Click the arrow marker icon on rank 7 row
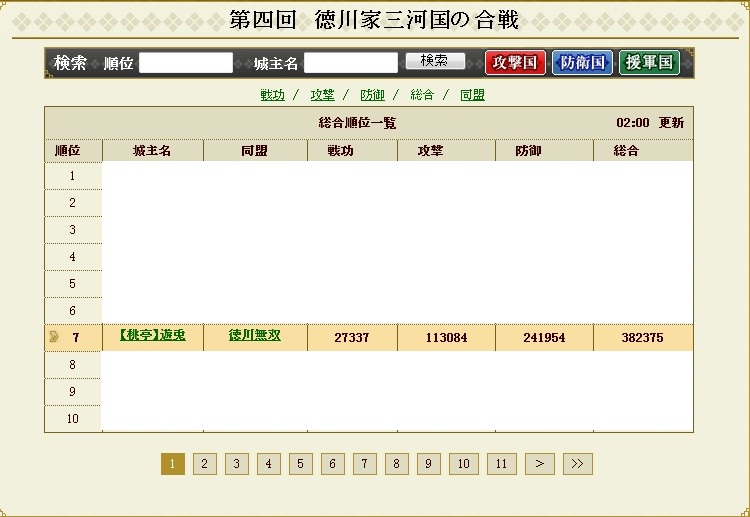This screenshot has width=750, height=517. 54,337
